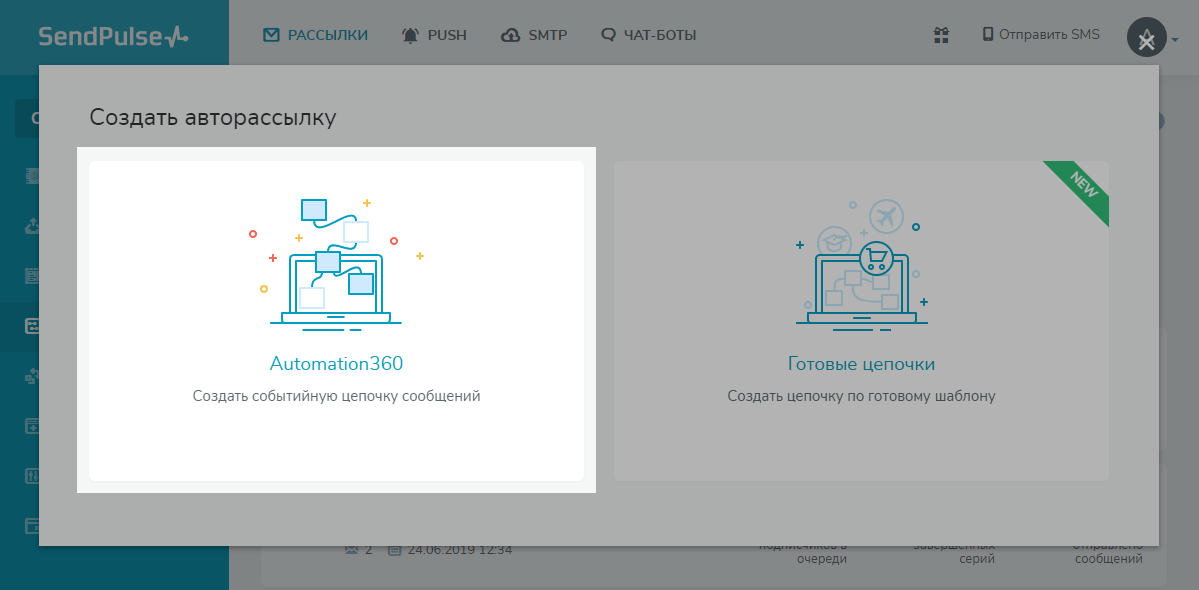
Task: Select the text "Создать цепочку по готовому шаблону"
Action: point(862,397)
